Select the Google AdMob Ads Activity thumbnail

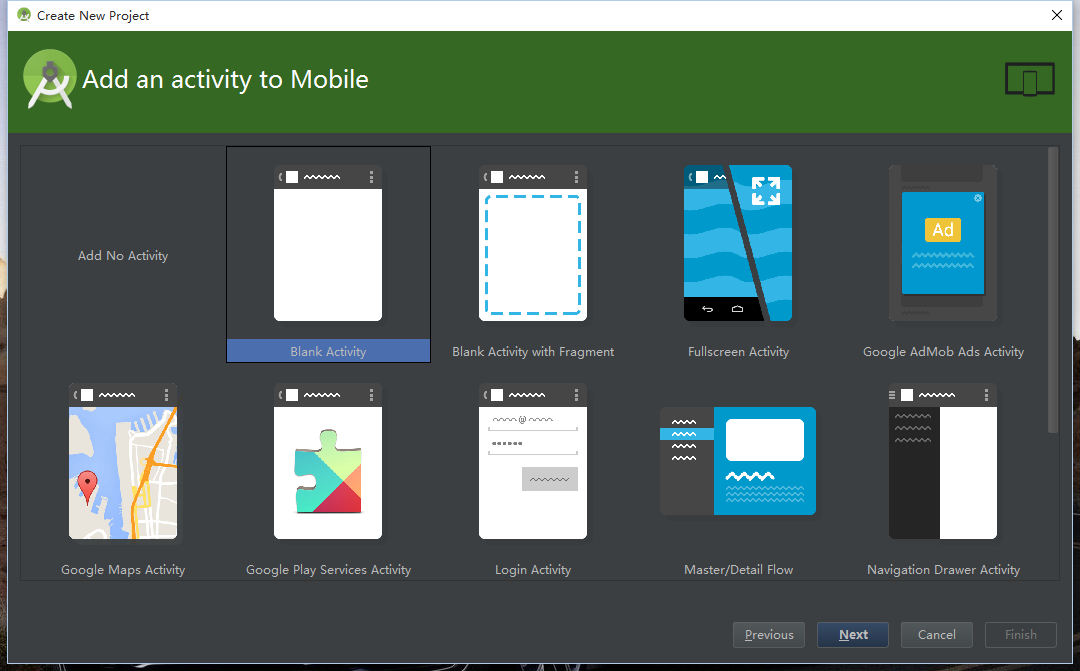pyautogui.click(x=943, y=243)
